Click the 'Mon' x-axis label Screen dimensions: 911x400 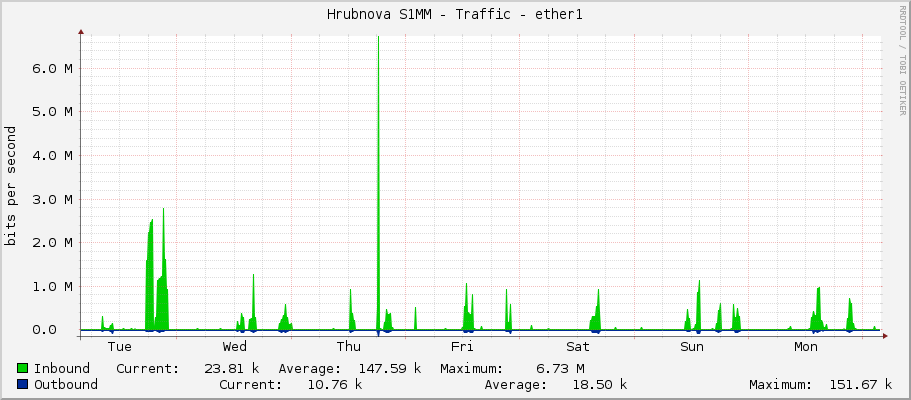coord(806,347)
